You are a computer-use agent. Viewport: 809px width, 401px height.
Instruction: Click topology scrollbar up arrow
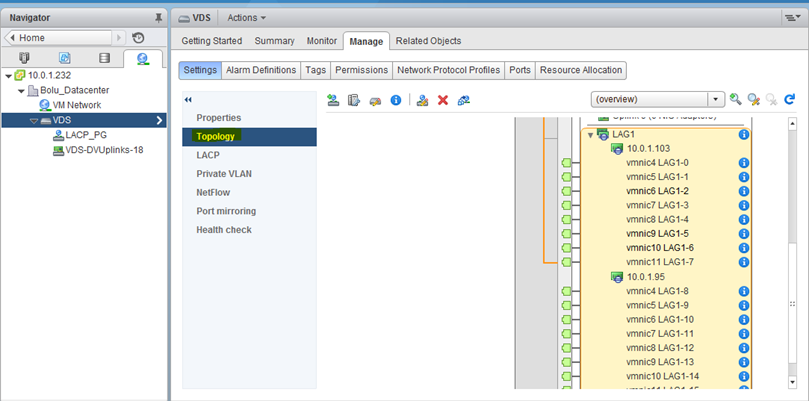click(x=793, y=124)
